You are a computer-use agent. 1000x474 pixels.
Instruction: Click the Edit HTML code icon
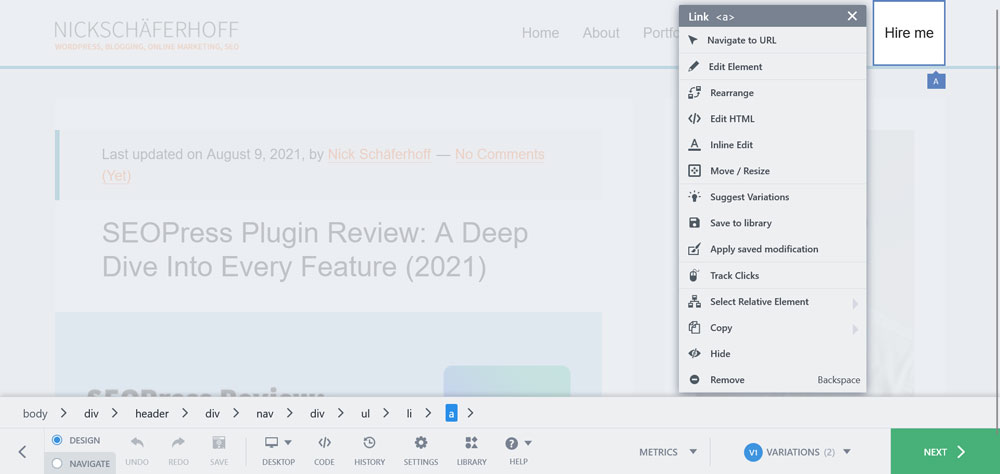(695, 119)
